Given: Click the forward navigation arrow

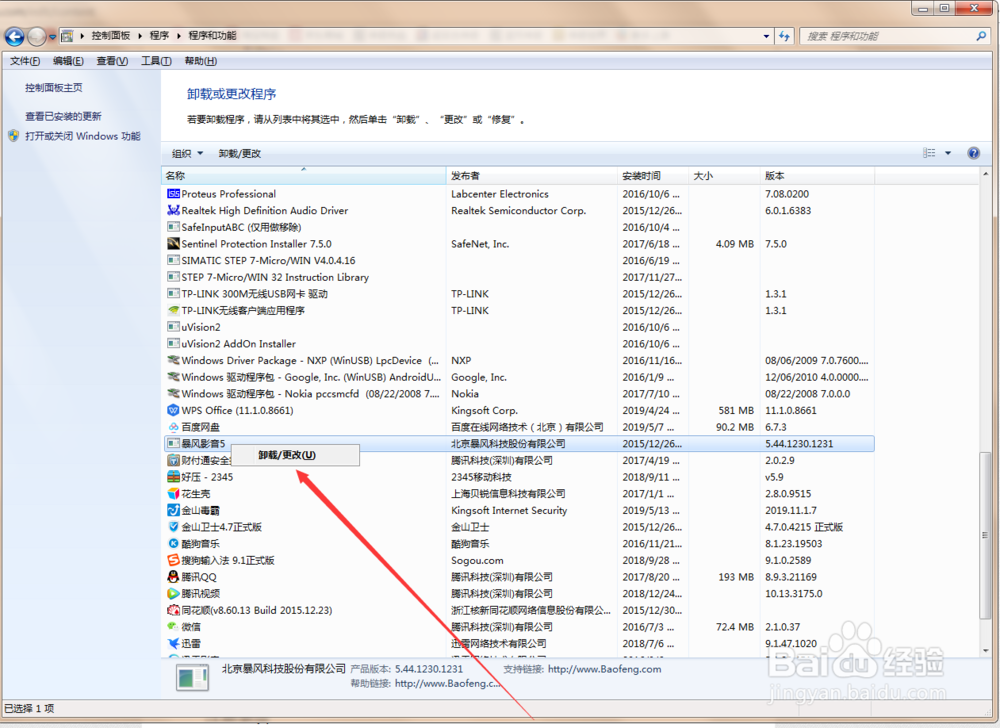Looking at the screenshot, I should point(37,37).
